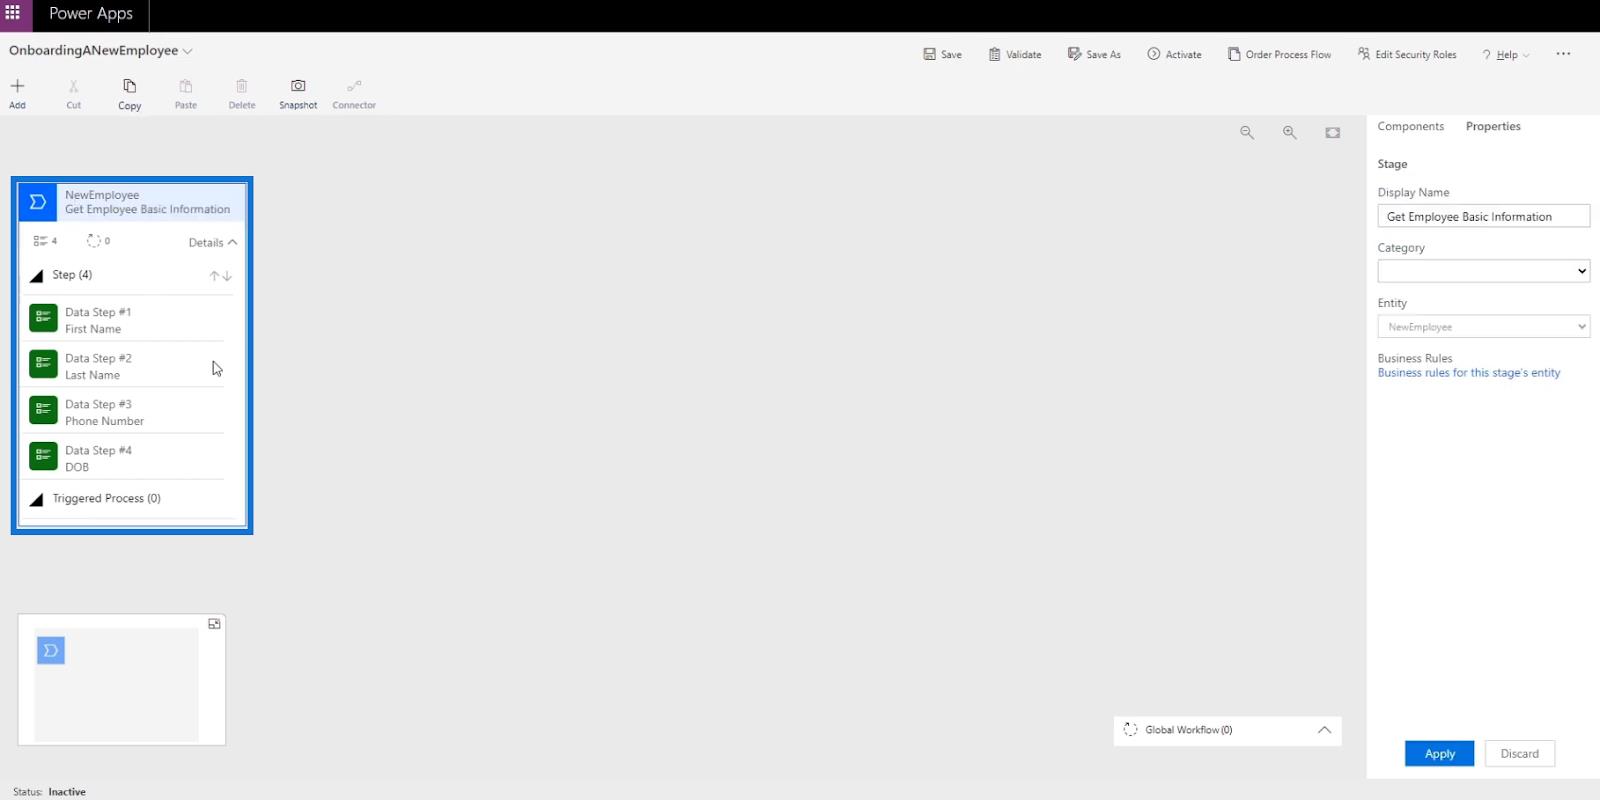
Task: Click the steps count icon showing 4
Action: (x=40, y=241)
